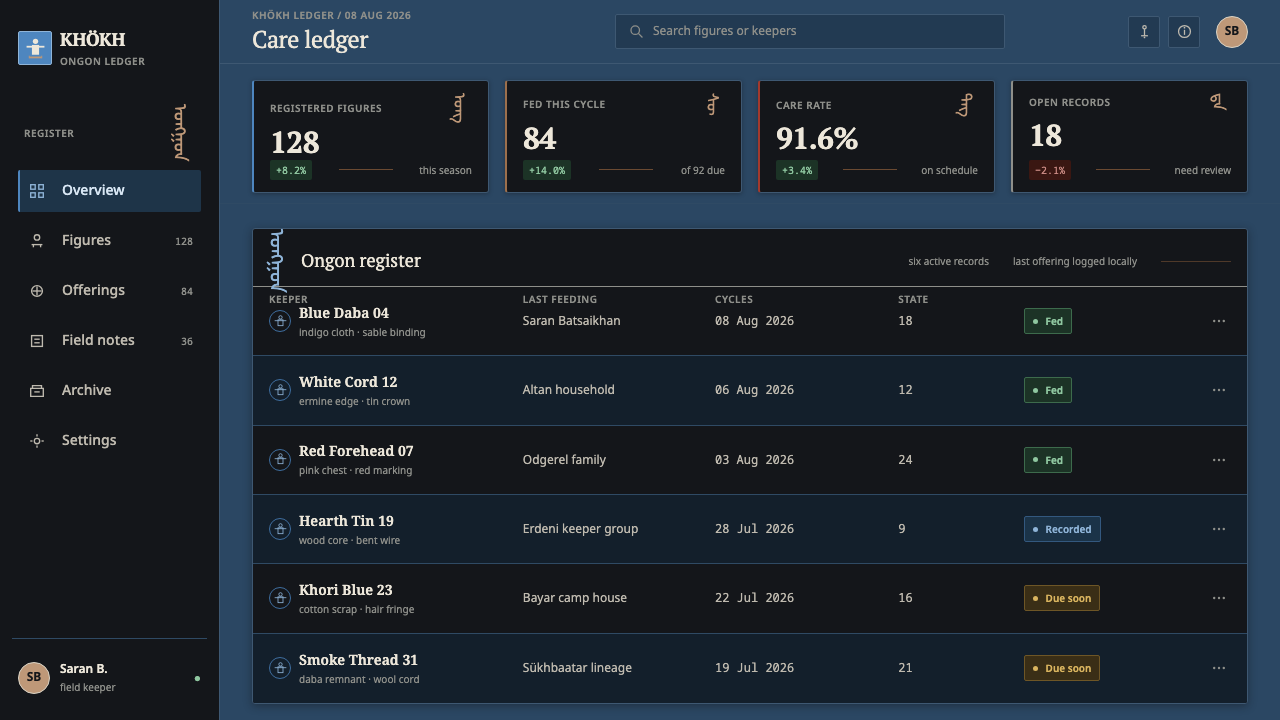This screenshot has width=1280, height=720.
Task: Open the more-options menu for Hearth Tin 19
Action: click(1219, 529)
